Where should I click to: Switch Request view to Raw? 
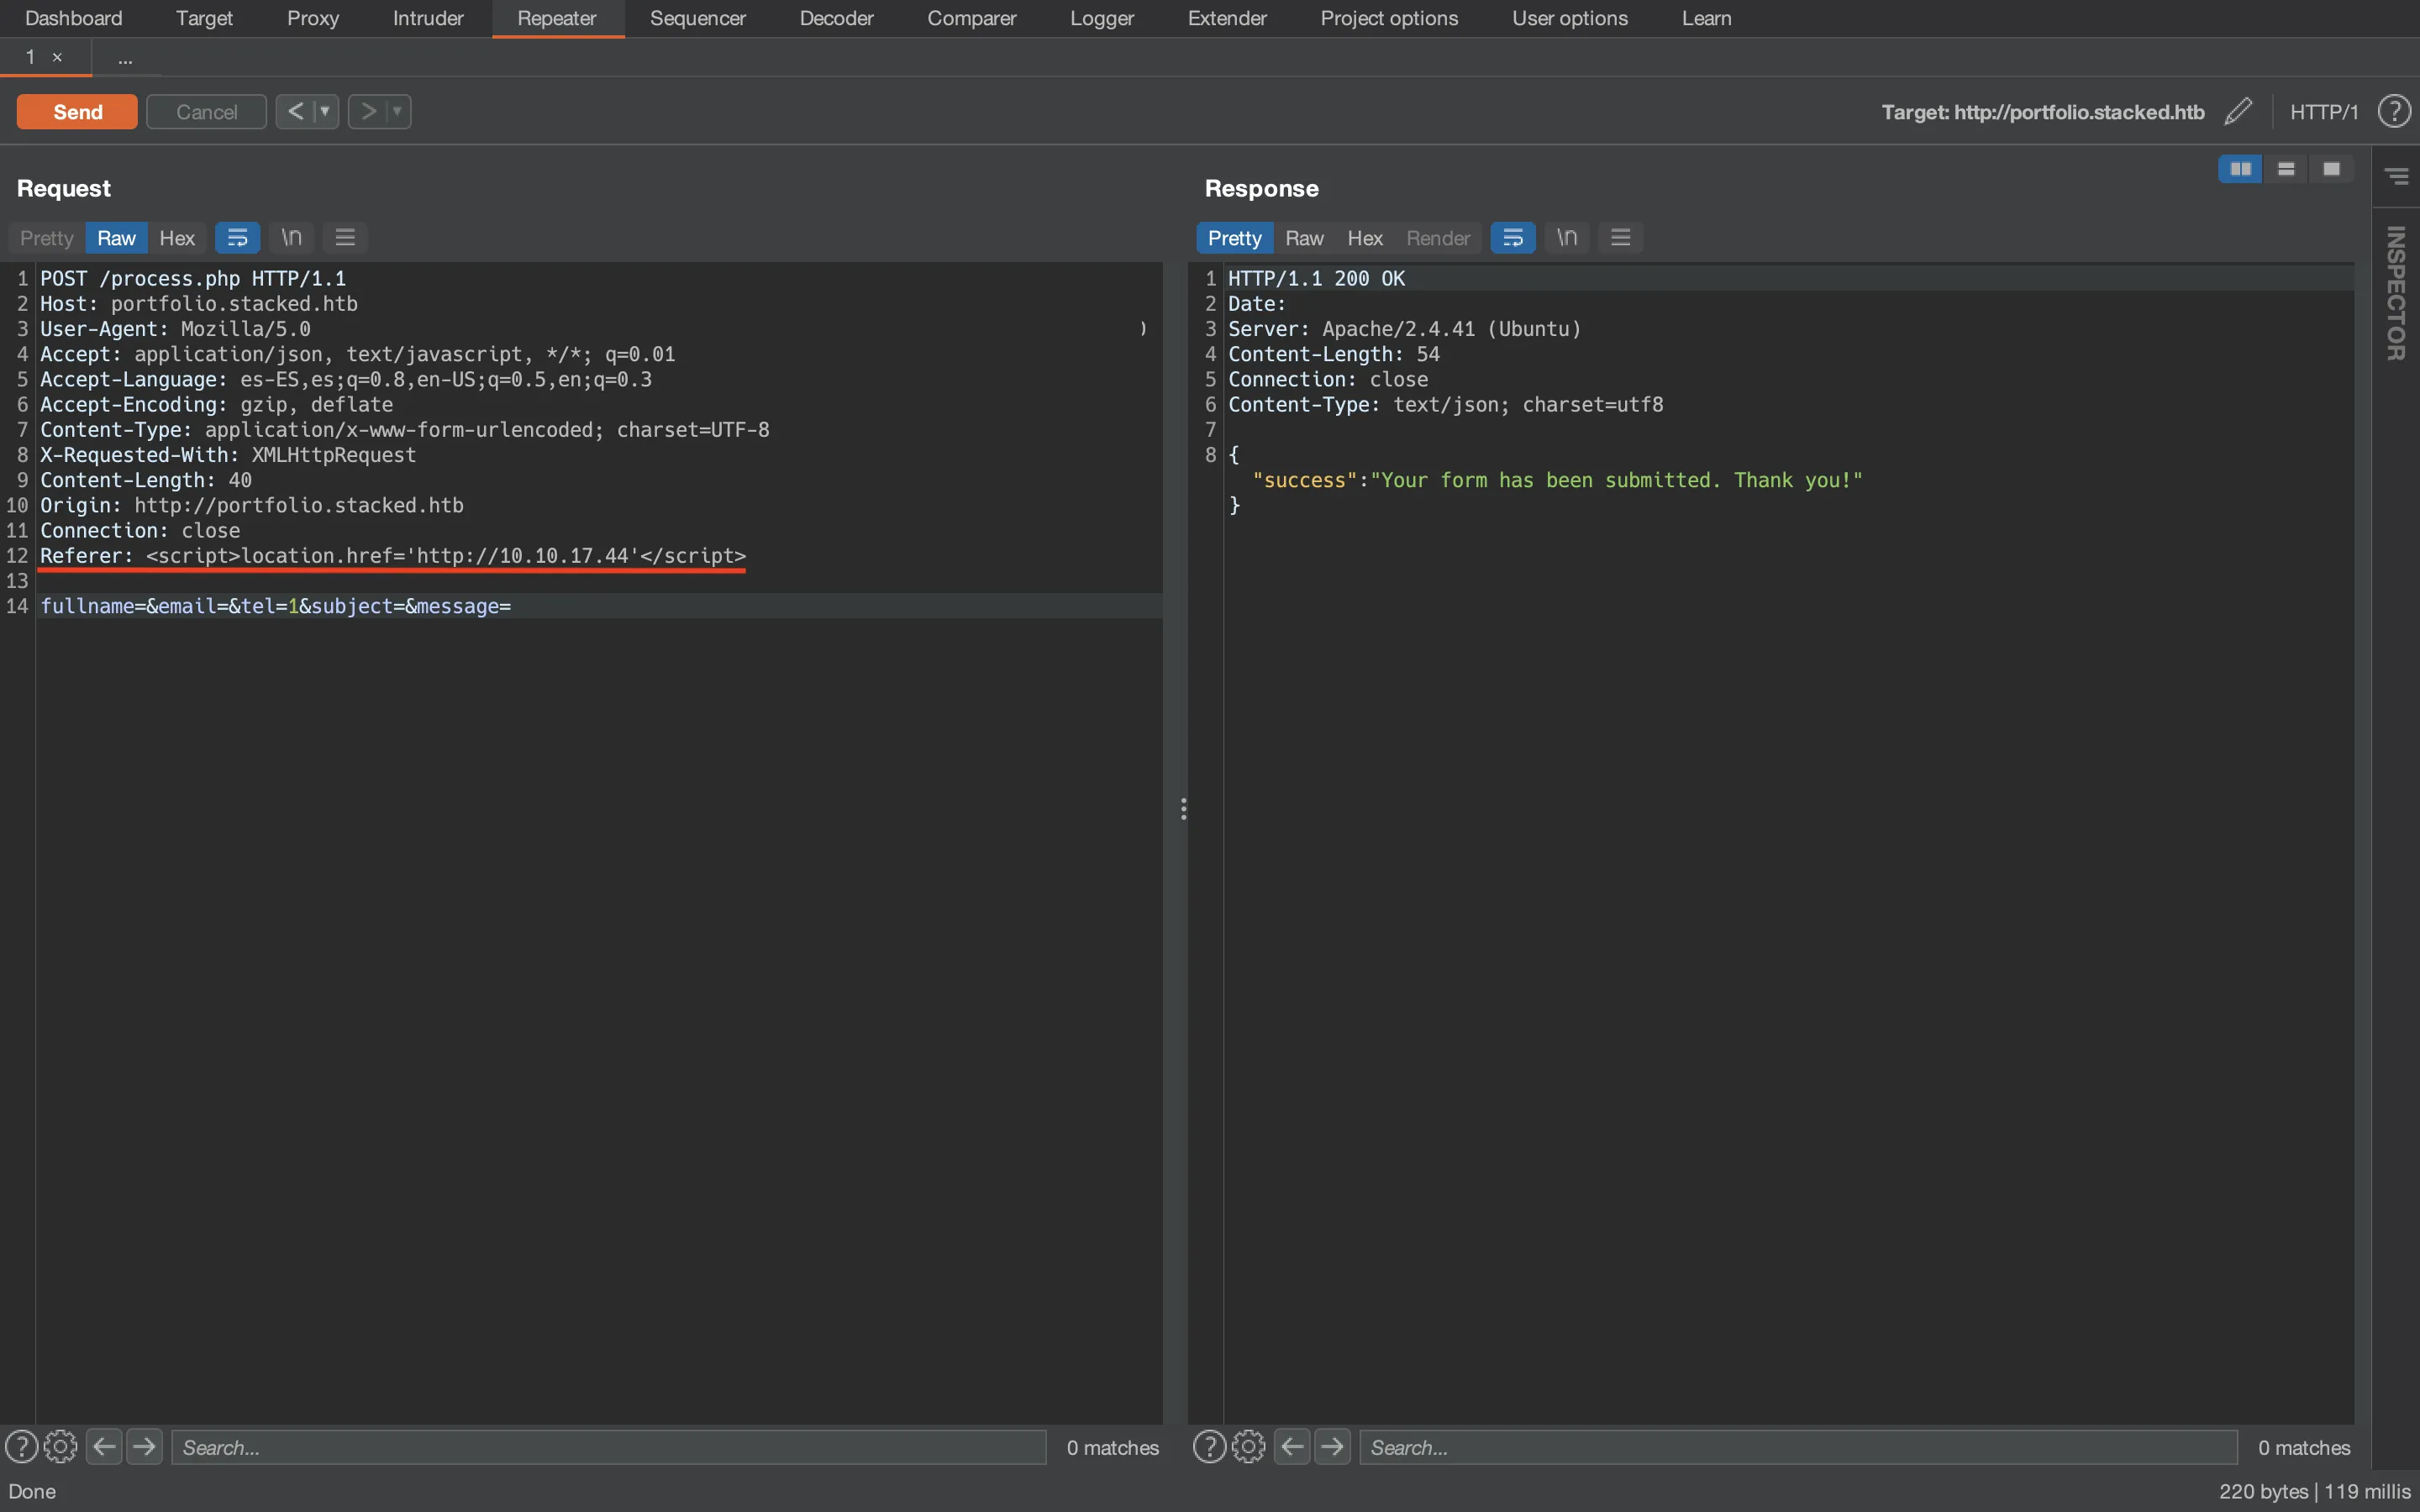coord(116,238)
